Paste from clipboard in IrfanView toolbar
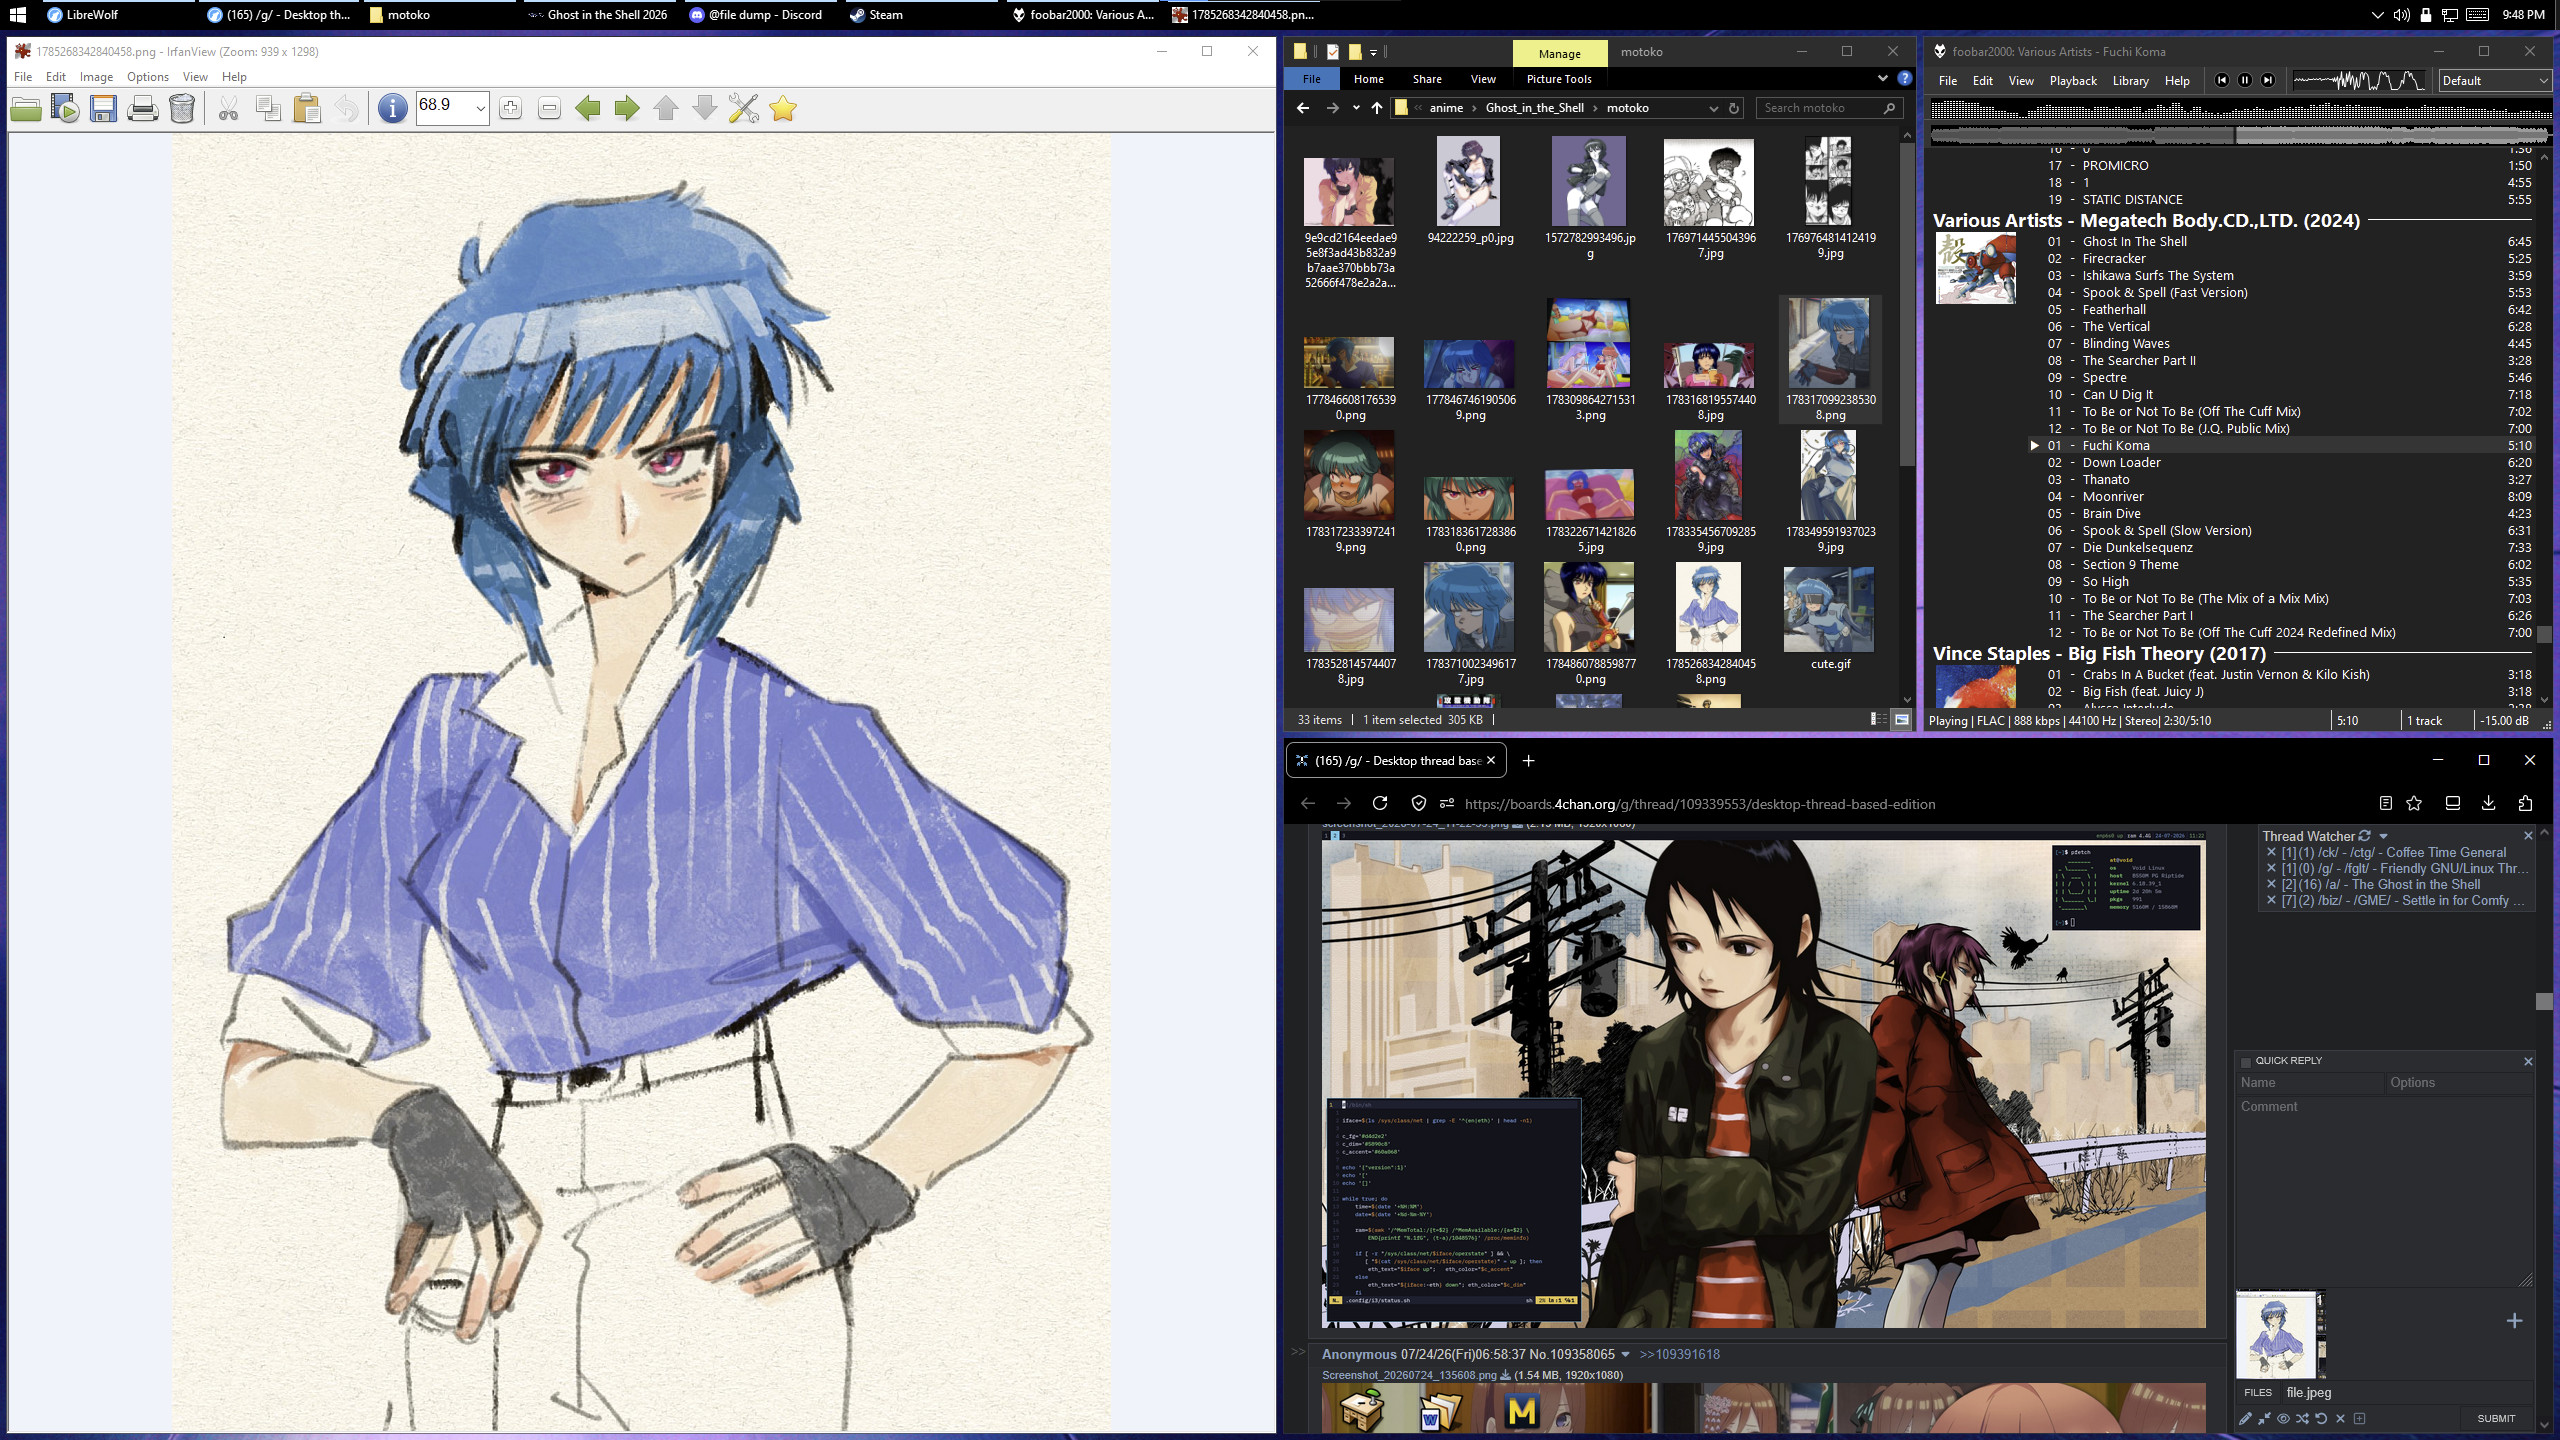 coord(307,108)
